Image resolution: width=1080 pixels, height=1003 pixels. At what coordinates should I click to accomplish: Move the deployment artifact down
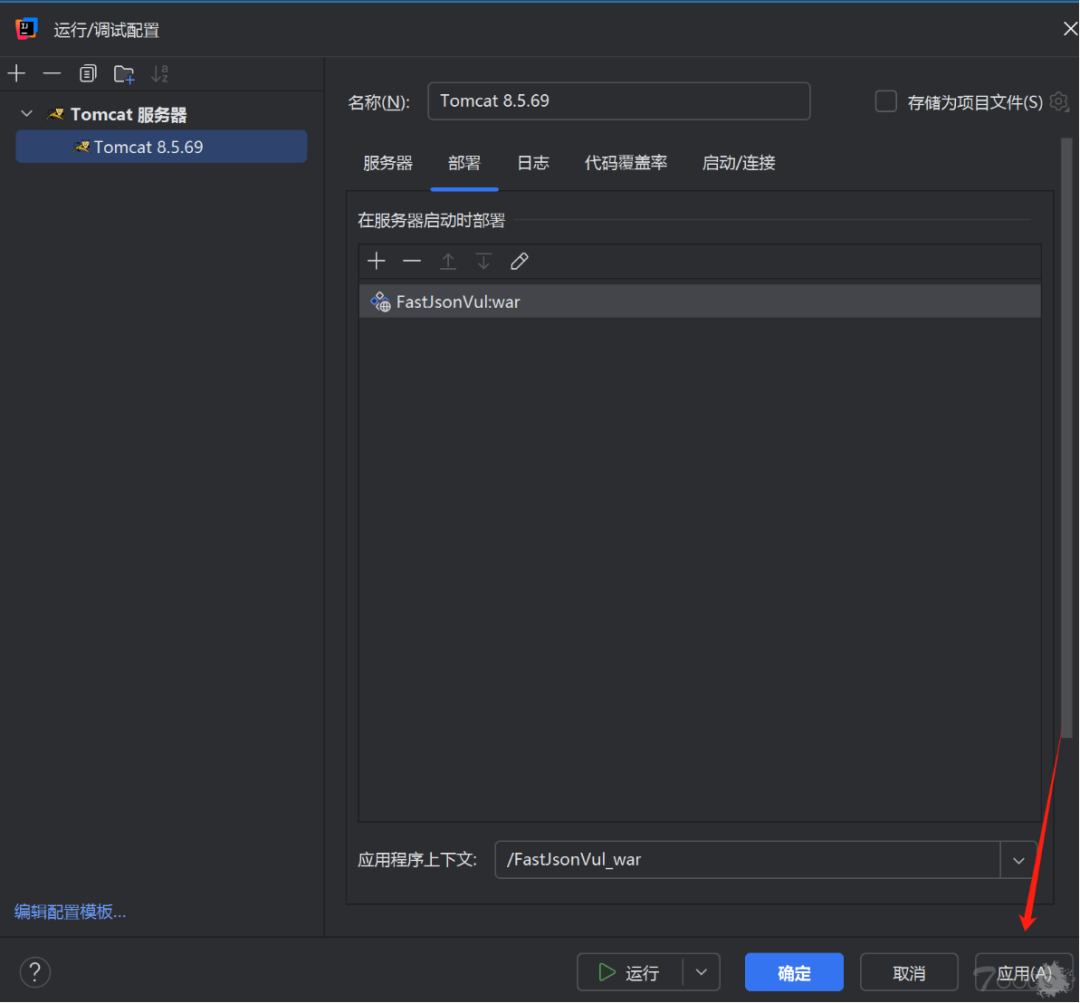pos(484,261)
